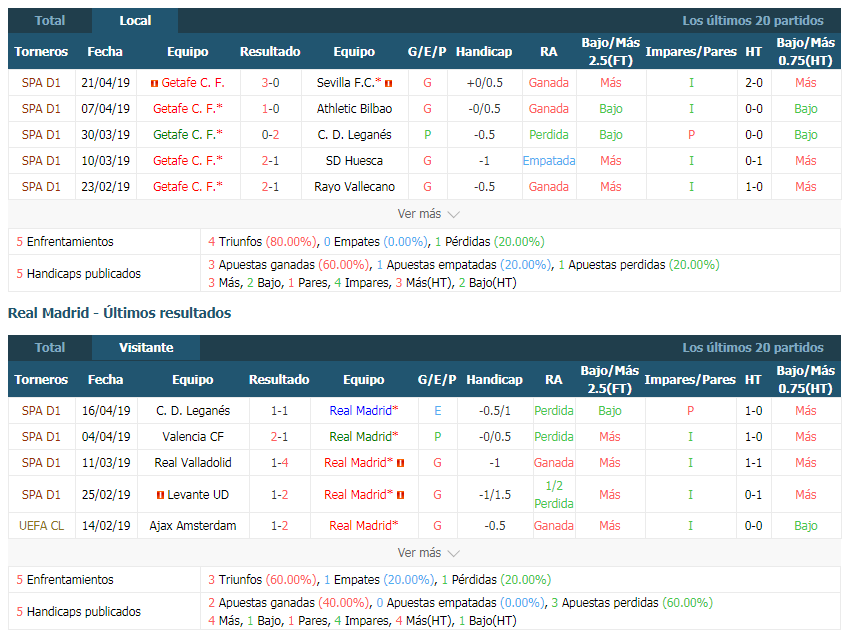847x634 pixels.
Task: Open Ajax Amsterdam team link
Action: [x=193, y=525]
